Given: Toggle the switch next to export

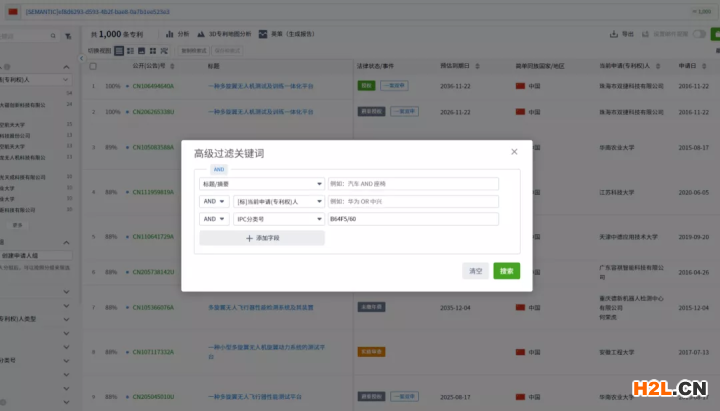Looking at the screenshot, I should point(699,34).
